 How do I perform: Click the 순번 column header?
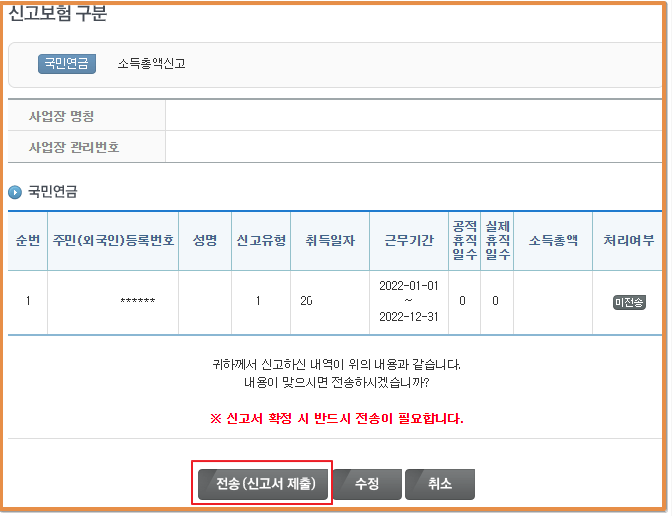[x=27, y=241]
